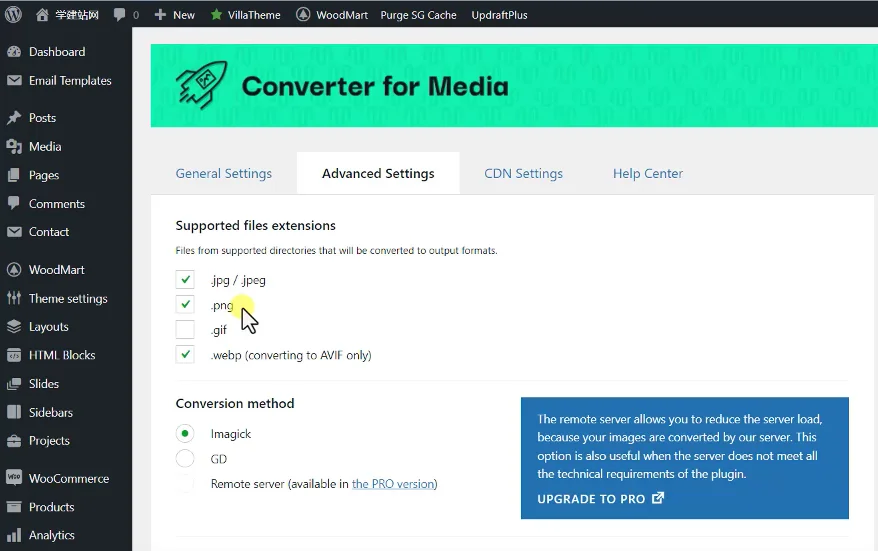Open the VillaTheme admin bar menu
The height and width of the screenshot is (551, 878).
[245, 15]
